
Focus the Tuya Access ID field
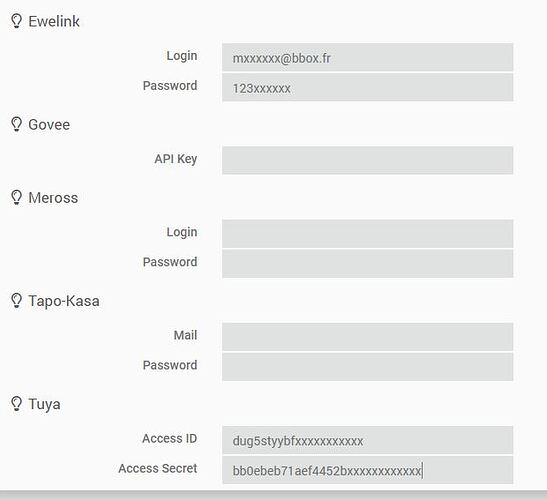pyautogui.click(x=367, y=440)
